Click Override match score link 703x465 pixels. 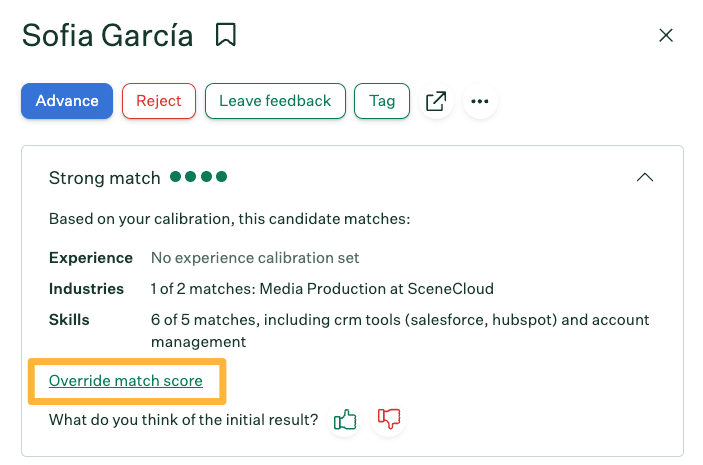point(126,381)
